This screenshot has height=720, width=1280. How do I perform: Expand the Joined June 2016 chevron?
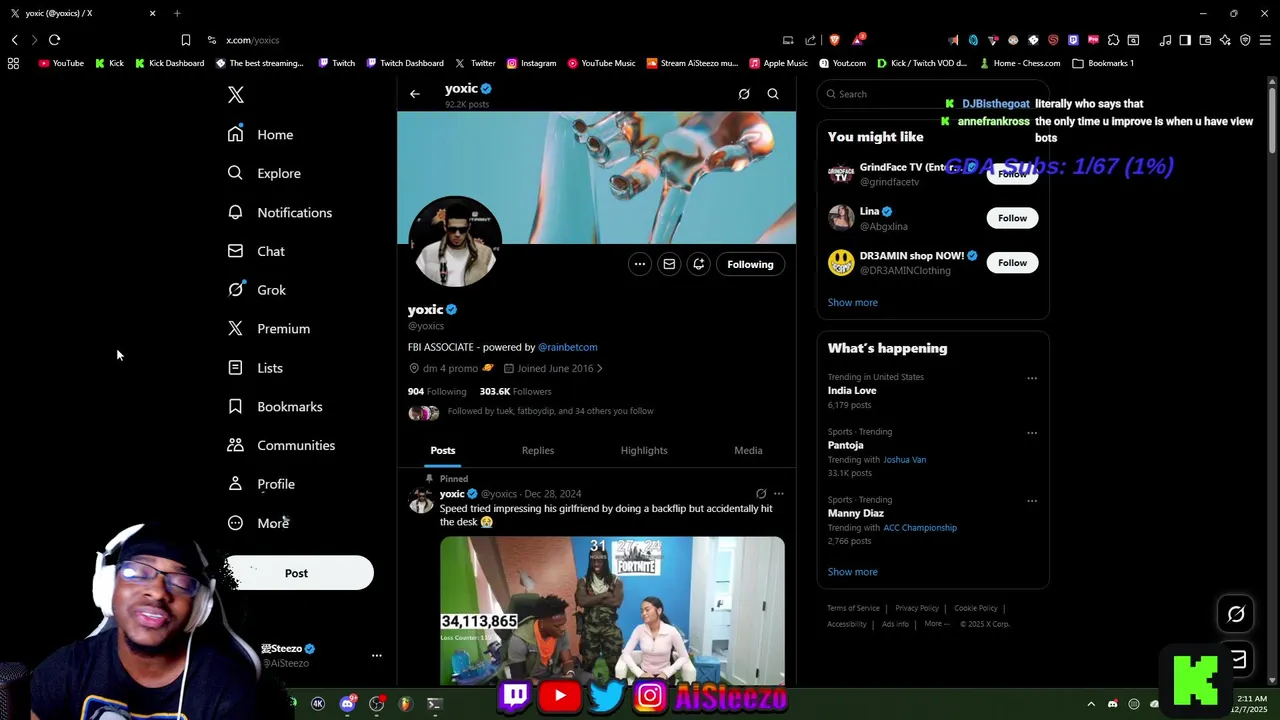point(600,369)
